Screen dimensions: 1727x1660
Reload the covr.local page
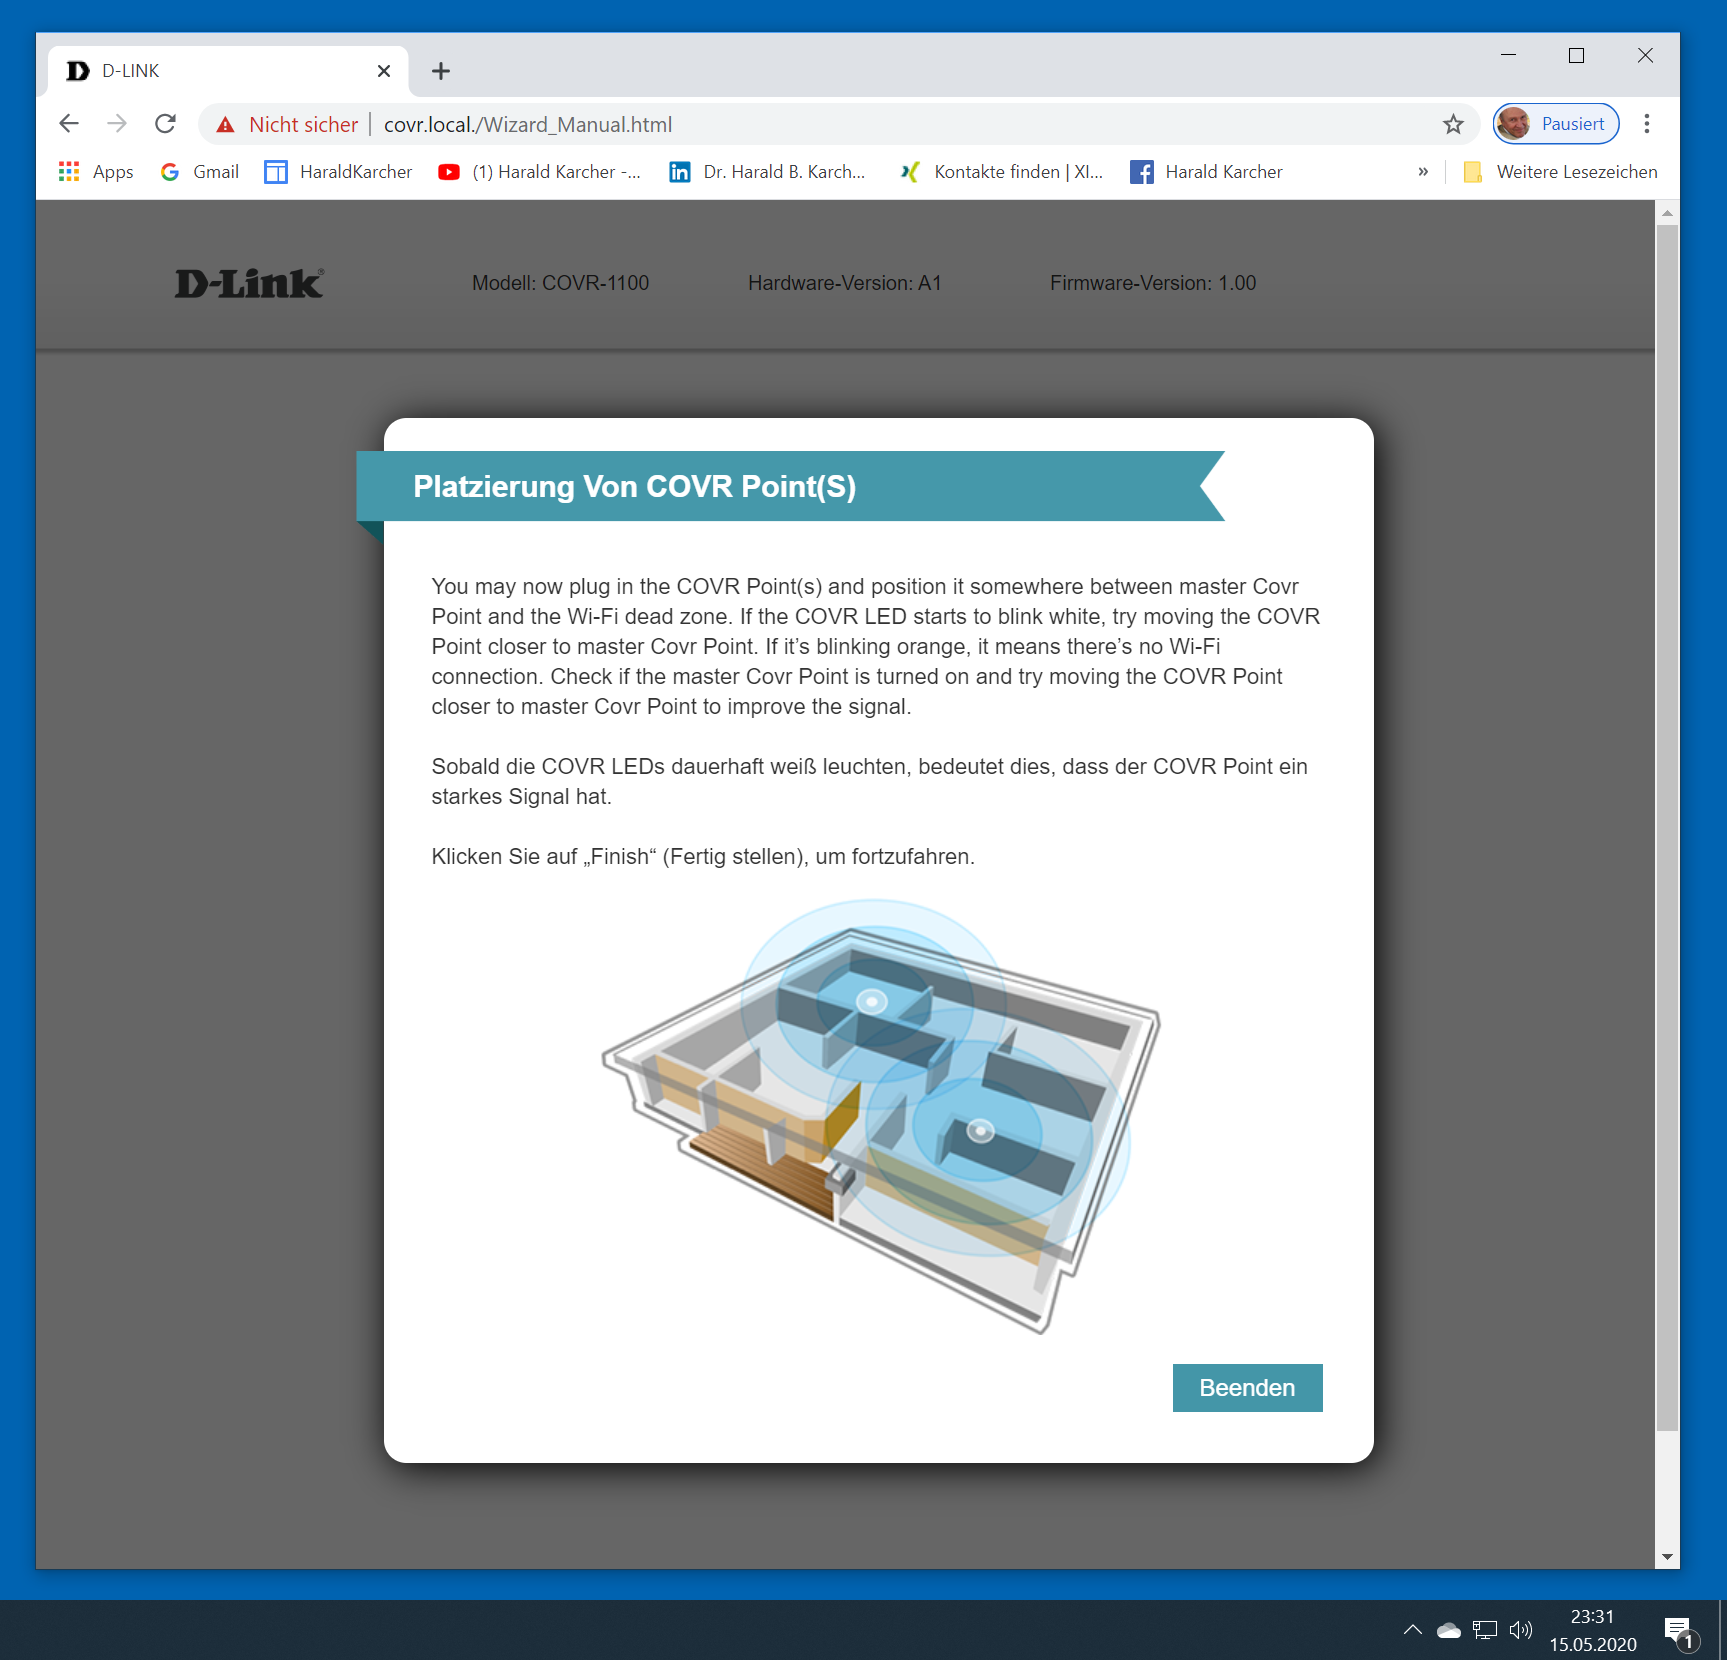(x=165, y=124)
